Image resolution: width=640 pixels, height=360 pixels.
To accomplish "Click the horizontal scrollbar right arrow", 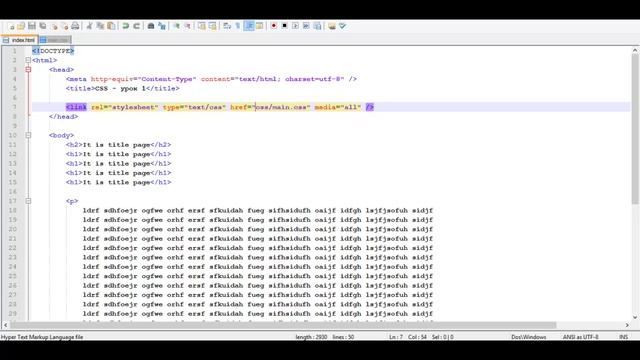I will (627, 325).
